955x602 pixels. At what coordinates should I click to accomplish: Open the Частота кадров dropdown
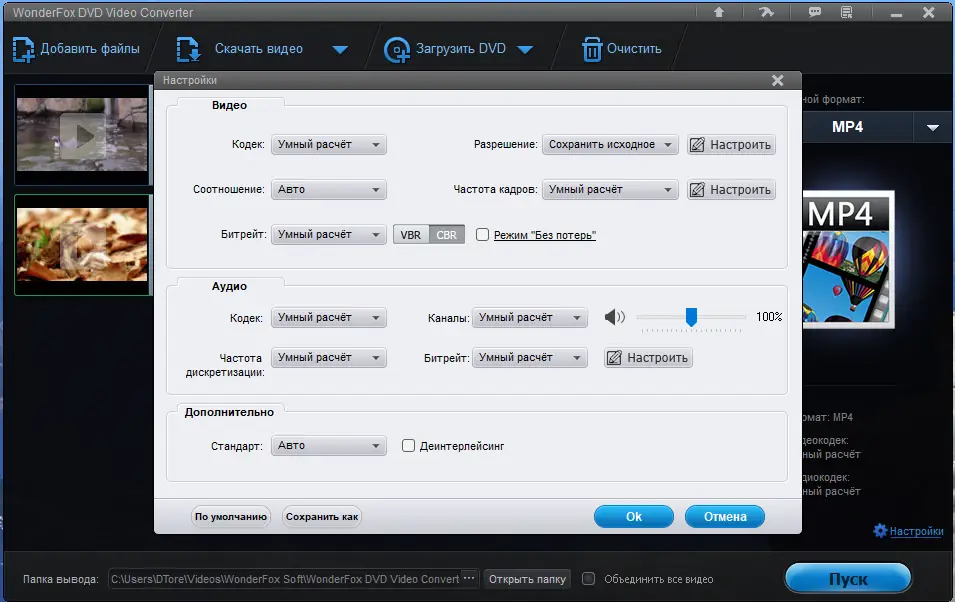tap(610, 189)
